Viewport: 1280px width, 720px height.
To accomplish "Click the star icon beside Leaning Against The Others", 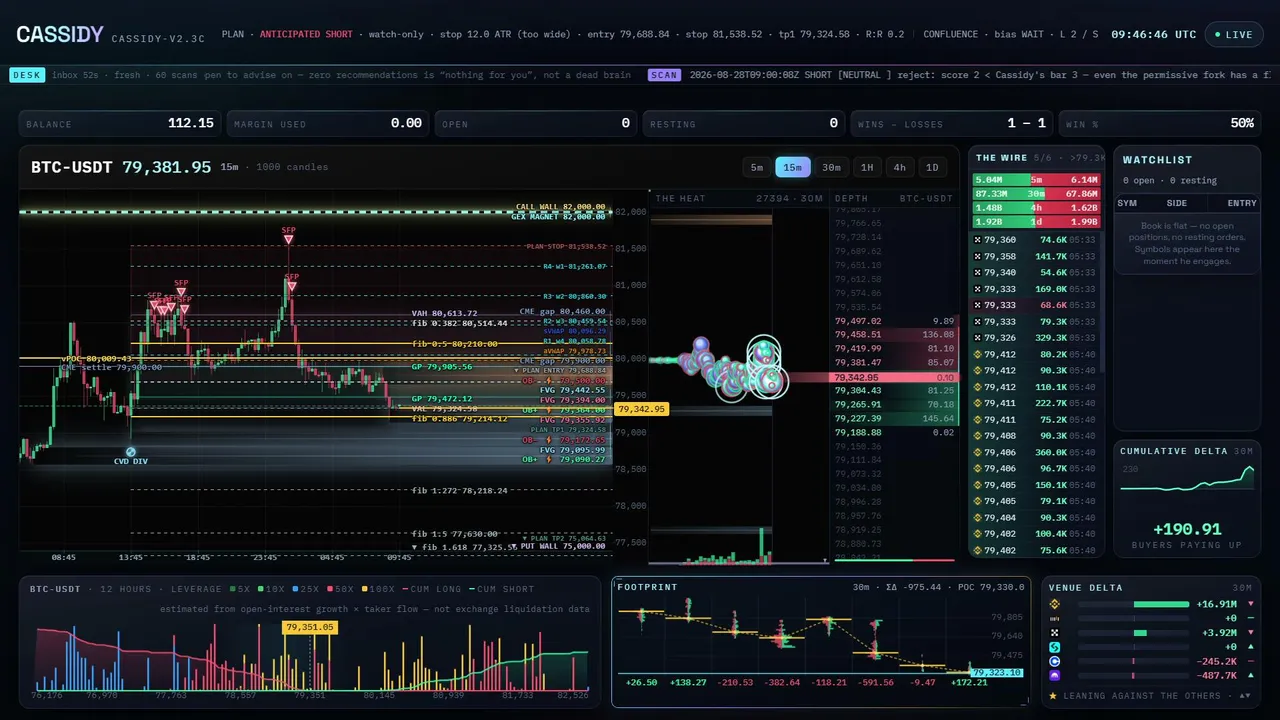I will [1054, 695].
